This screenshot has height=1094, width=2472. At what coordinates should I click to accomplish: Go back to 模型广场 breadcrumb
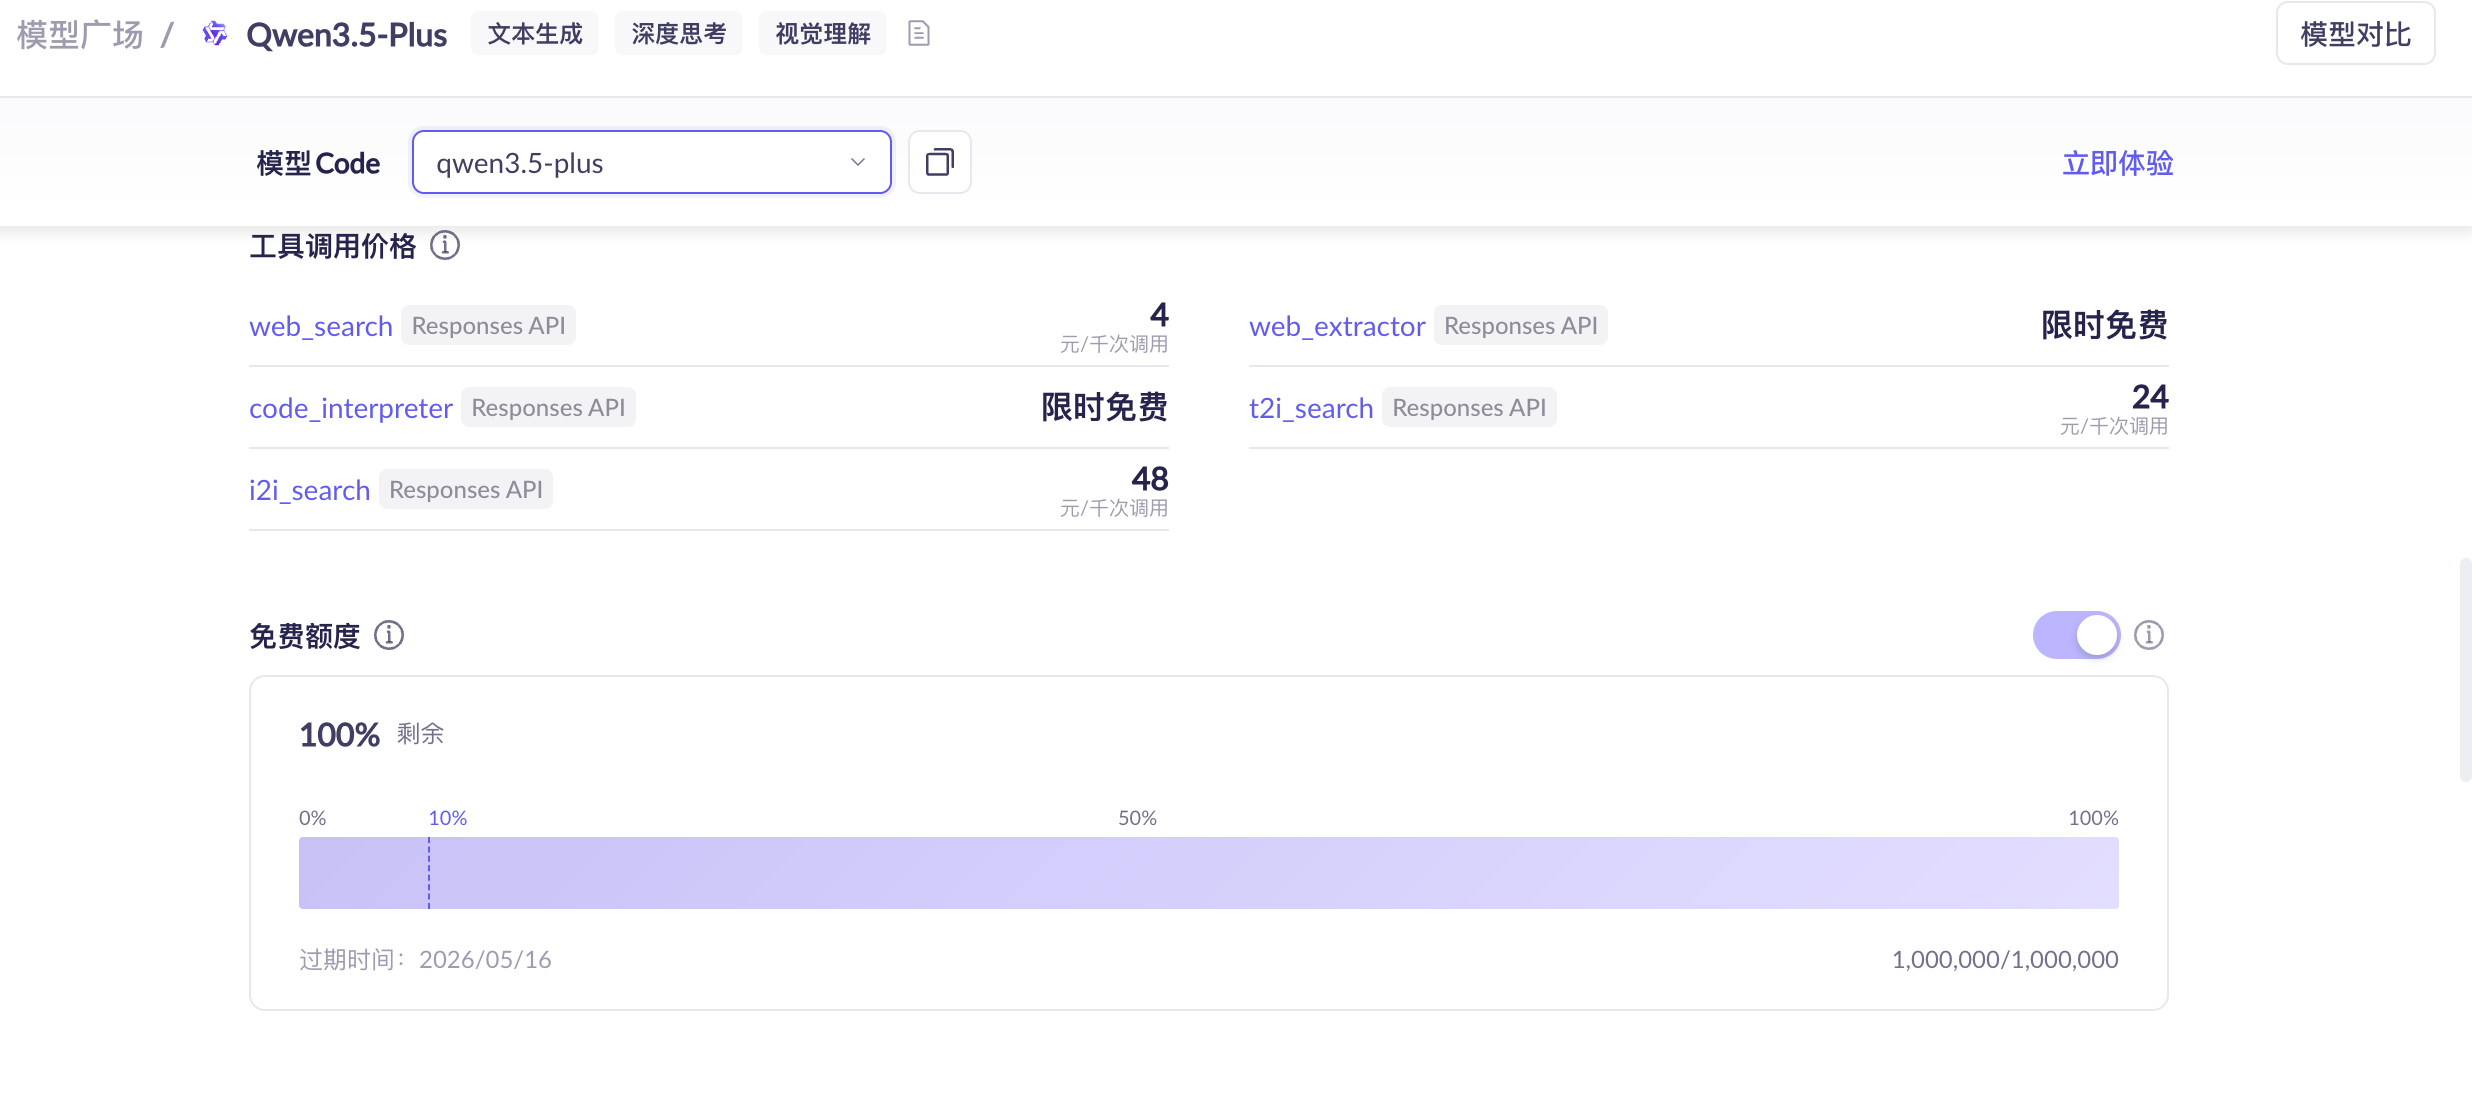80,34
